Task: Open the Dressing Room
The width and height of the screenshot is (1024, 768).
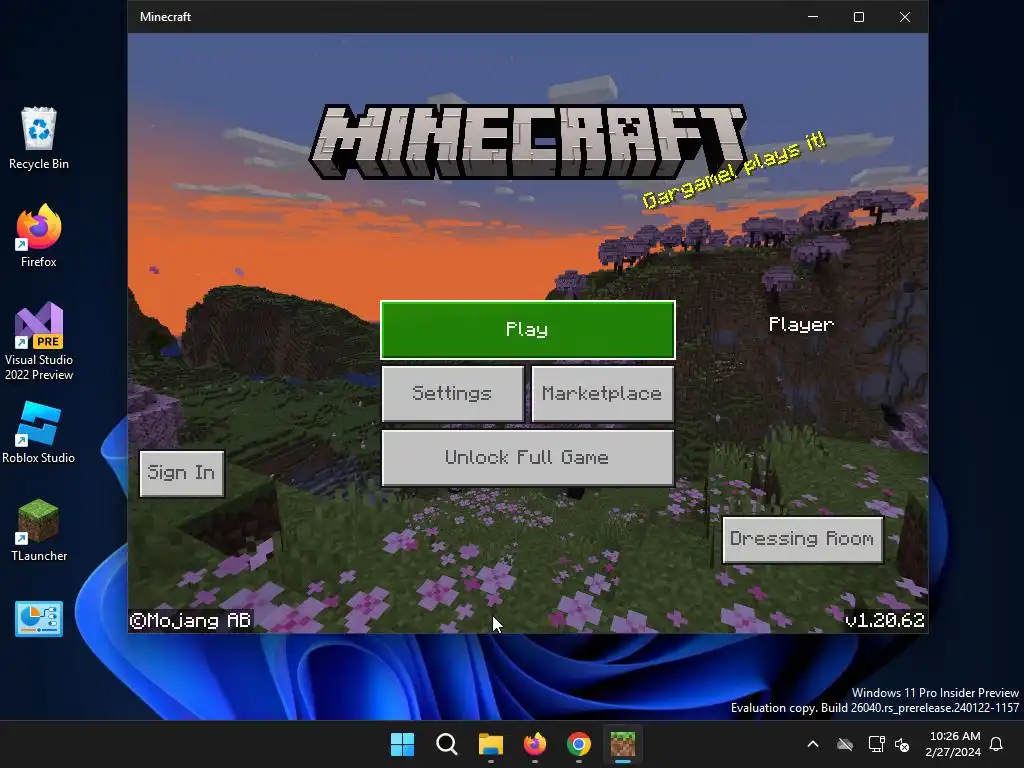Action: click(x=803, y=539)
